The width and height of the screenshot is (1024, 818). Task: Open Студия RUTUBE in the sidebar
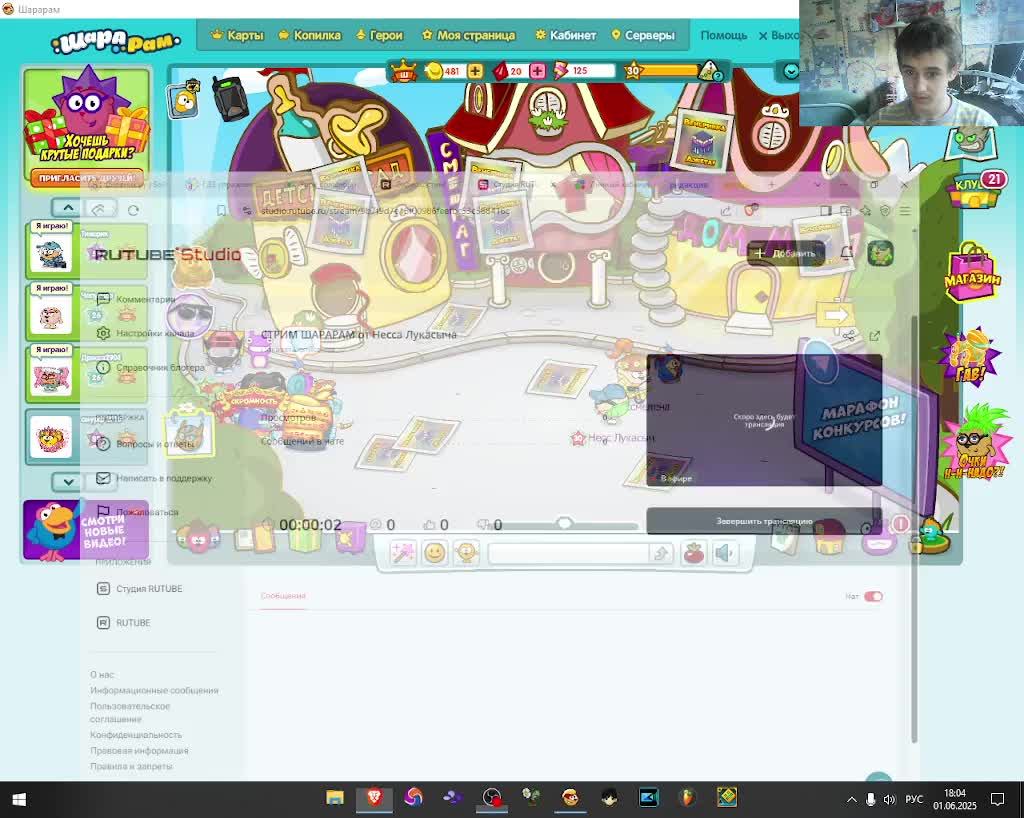click(140, 588)
